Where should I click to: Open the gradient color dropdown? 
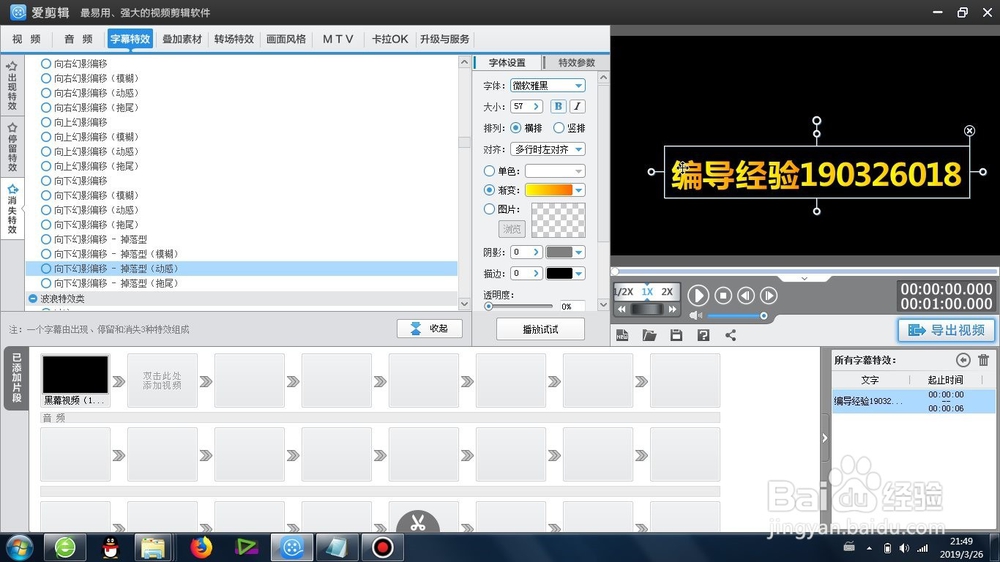pyautogui.click(x=578, y=190)
